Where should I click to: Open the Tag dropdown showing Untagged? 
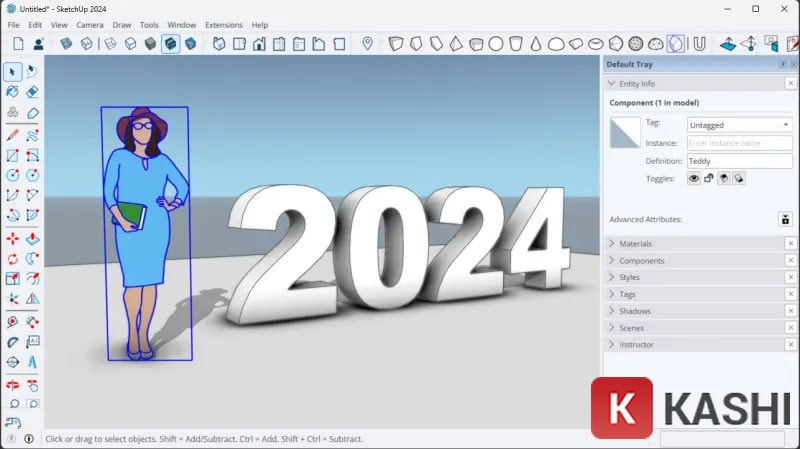tap(739, 125)
